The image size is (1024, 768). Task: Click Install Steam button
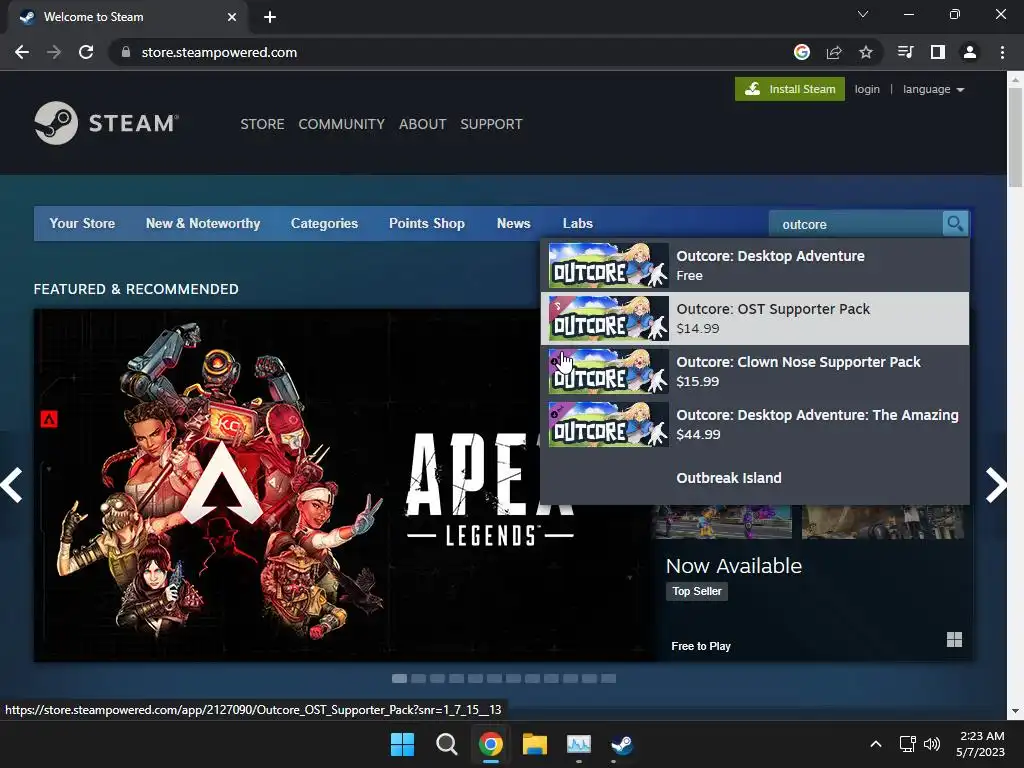pyautogui.click(x=790, y=89)
